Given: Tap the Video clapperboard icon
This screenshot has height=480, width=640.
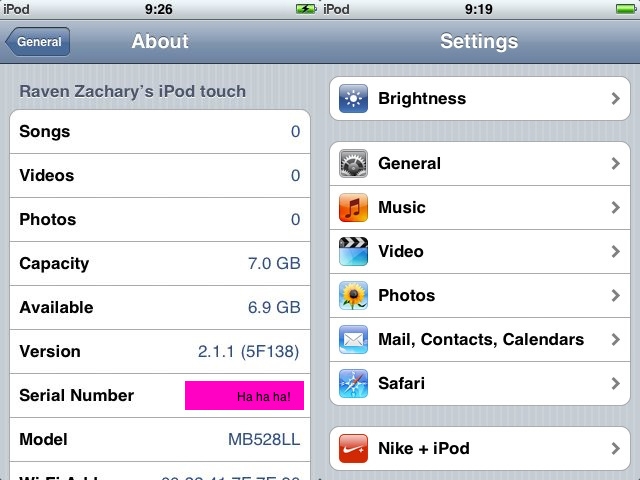Looking at the screenshot, I should pos(353,251).
